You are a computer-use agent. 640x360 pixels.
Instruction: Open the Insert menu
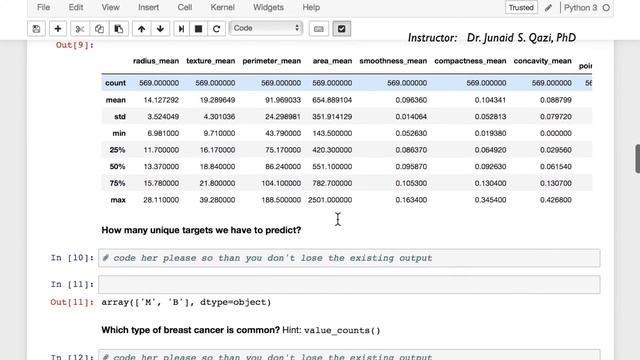pos(148,7)
